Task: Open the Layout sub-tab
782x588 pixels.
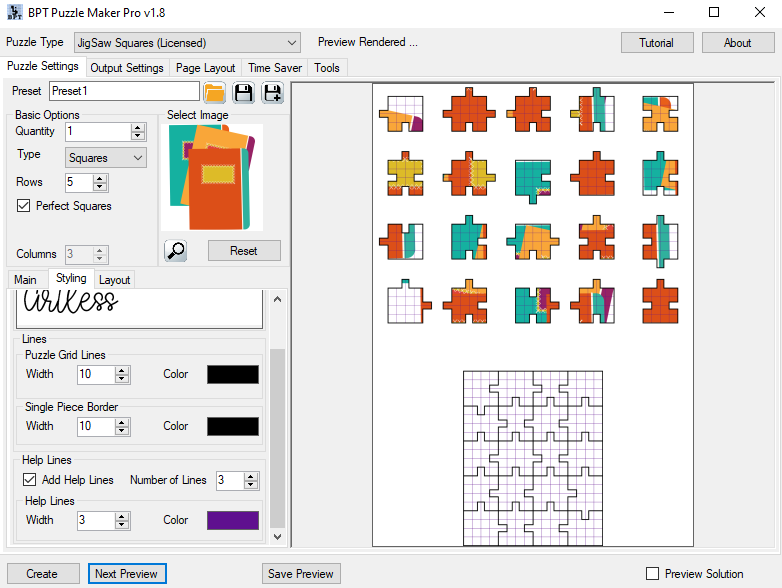Action: point(114,280)
